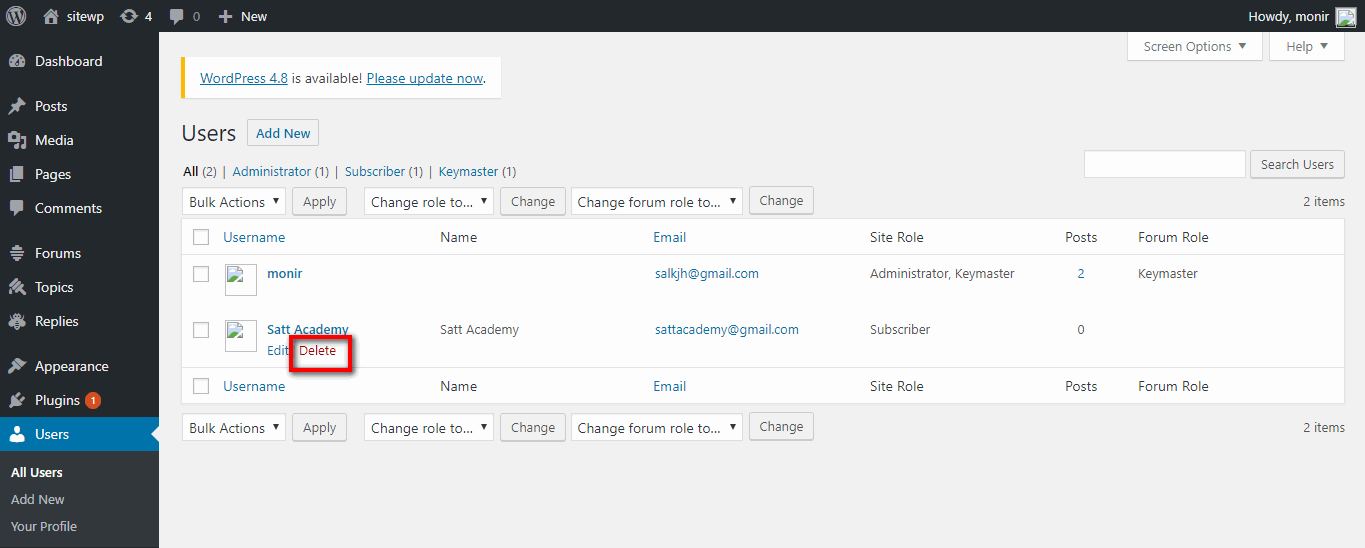Open the updates icon showing 4

click(129, 16)
